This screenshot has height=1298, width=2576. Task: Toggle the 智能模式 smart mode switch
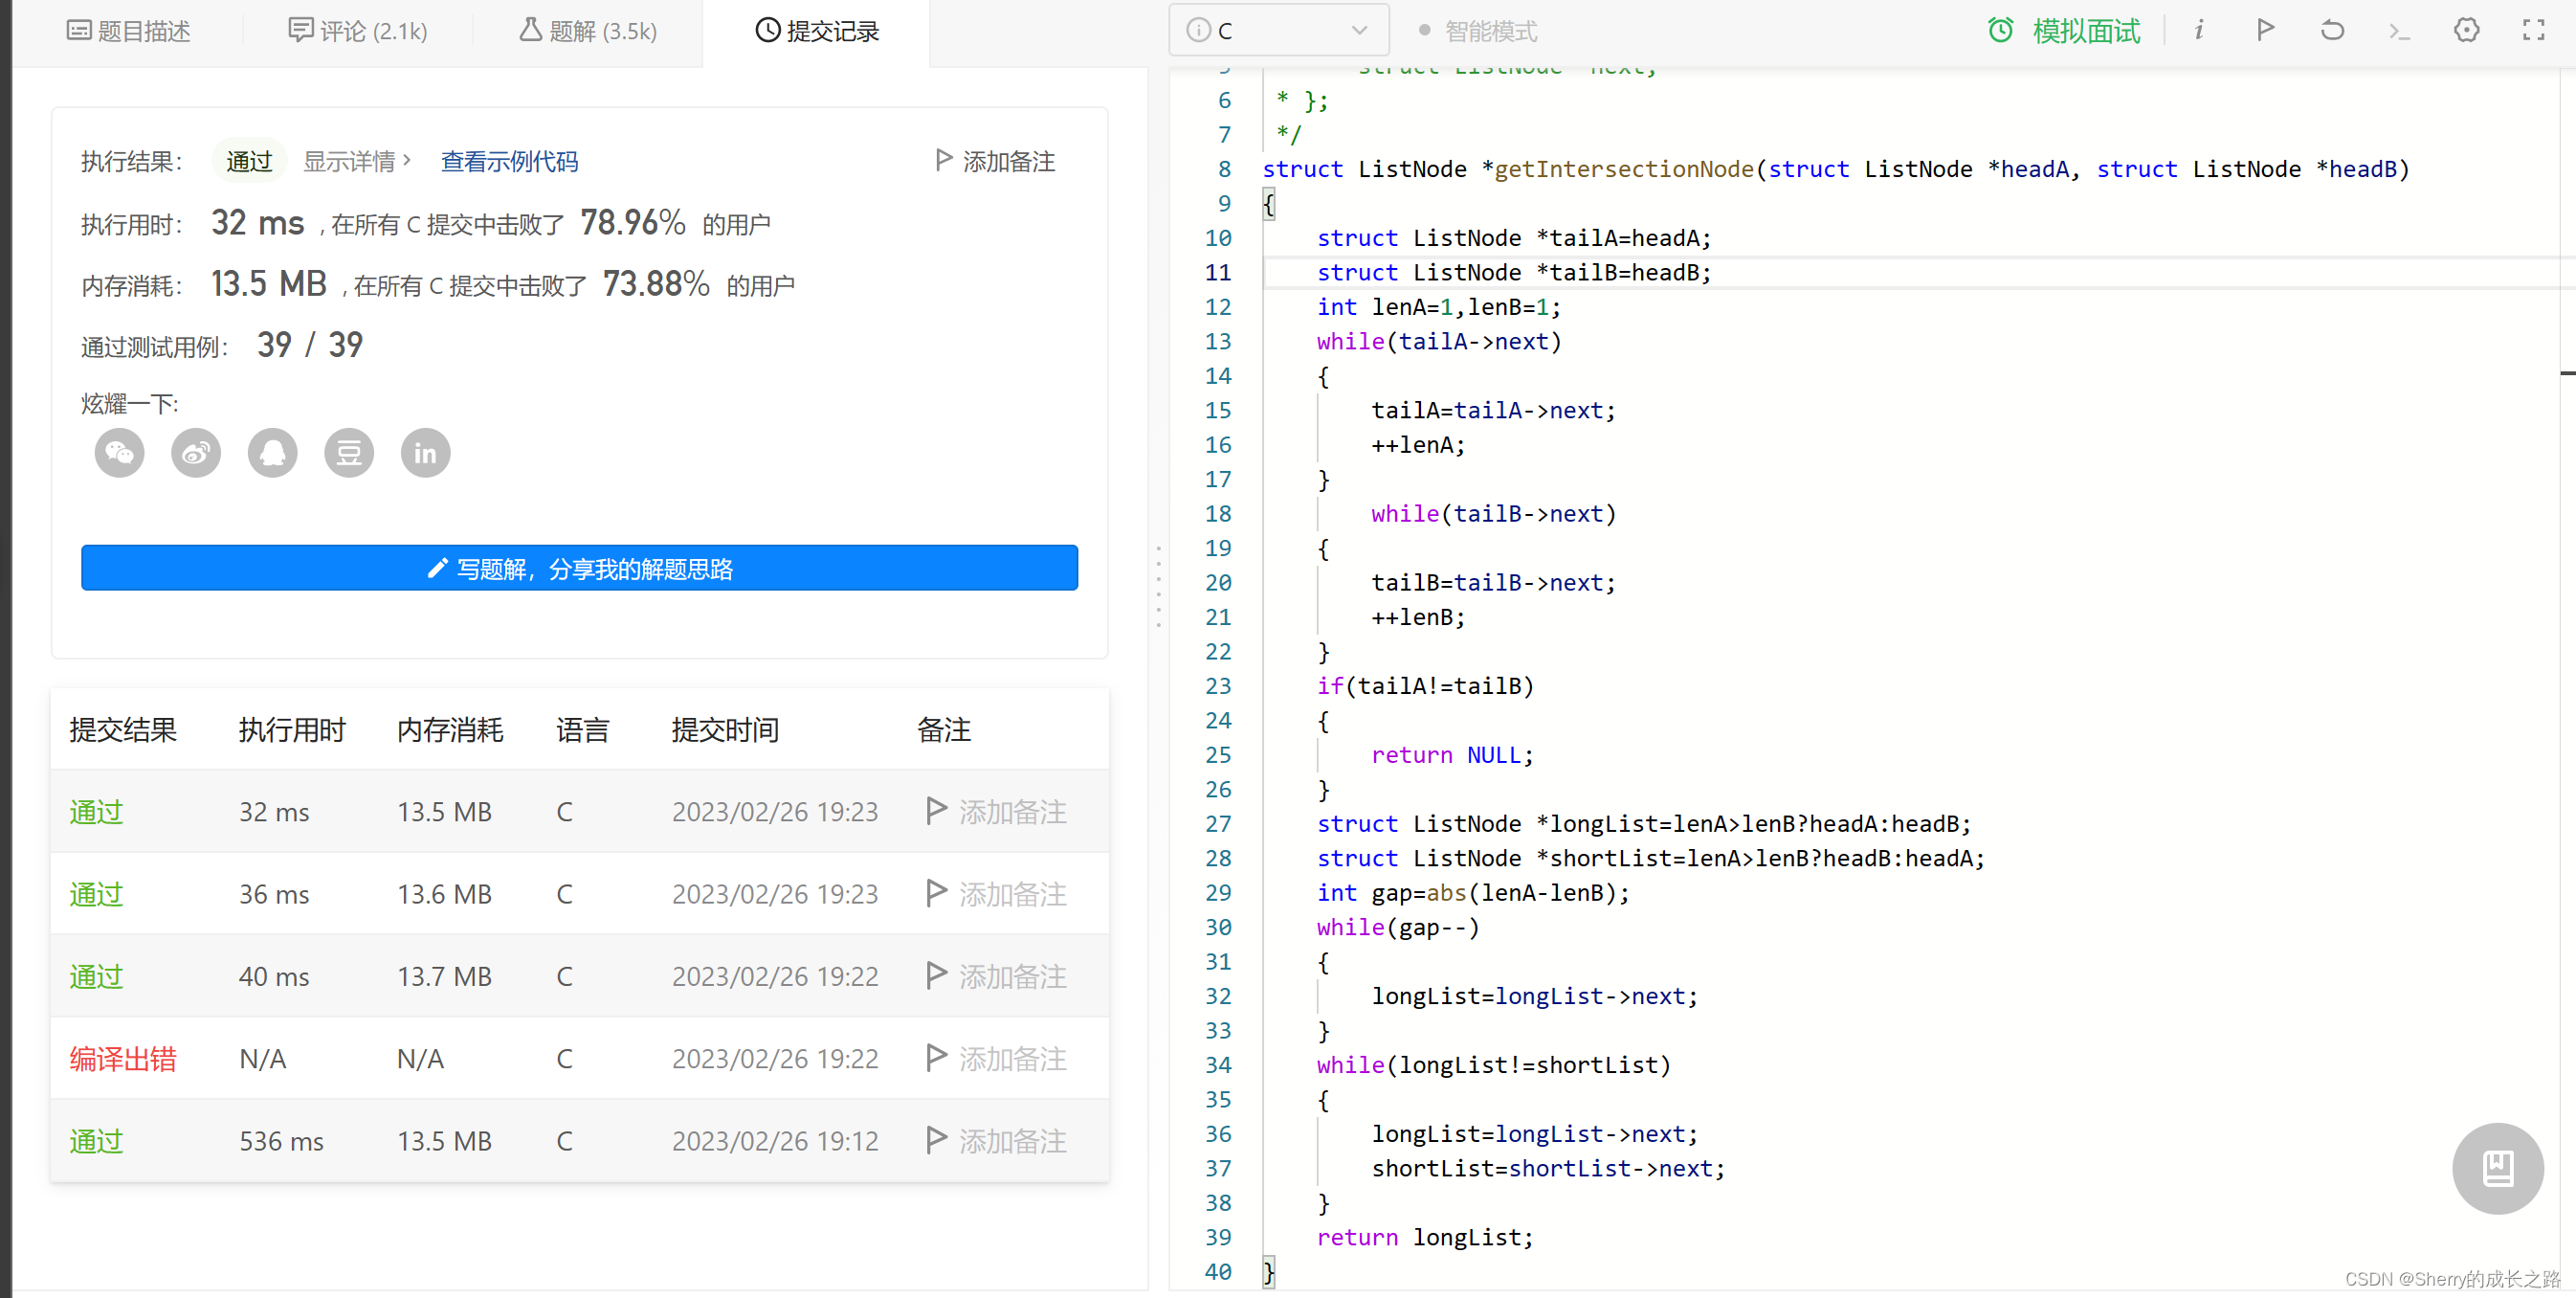tap(1478, 31)
